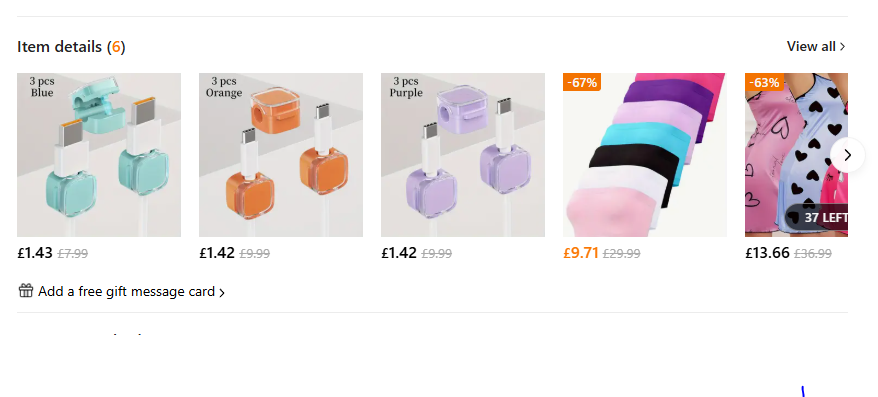The width and height of the screenshot is (878, 397).
Task: Click the 37 LEFT stock badge
Action: [818, 218]
